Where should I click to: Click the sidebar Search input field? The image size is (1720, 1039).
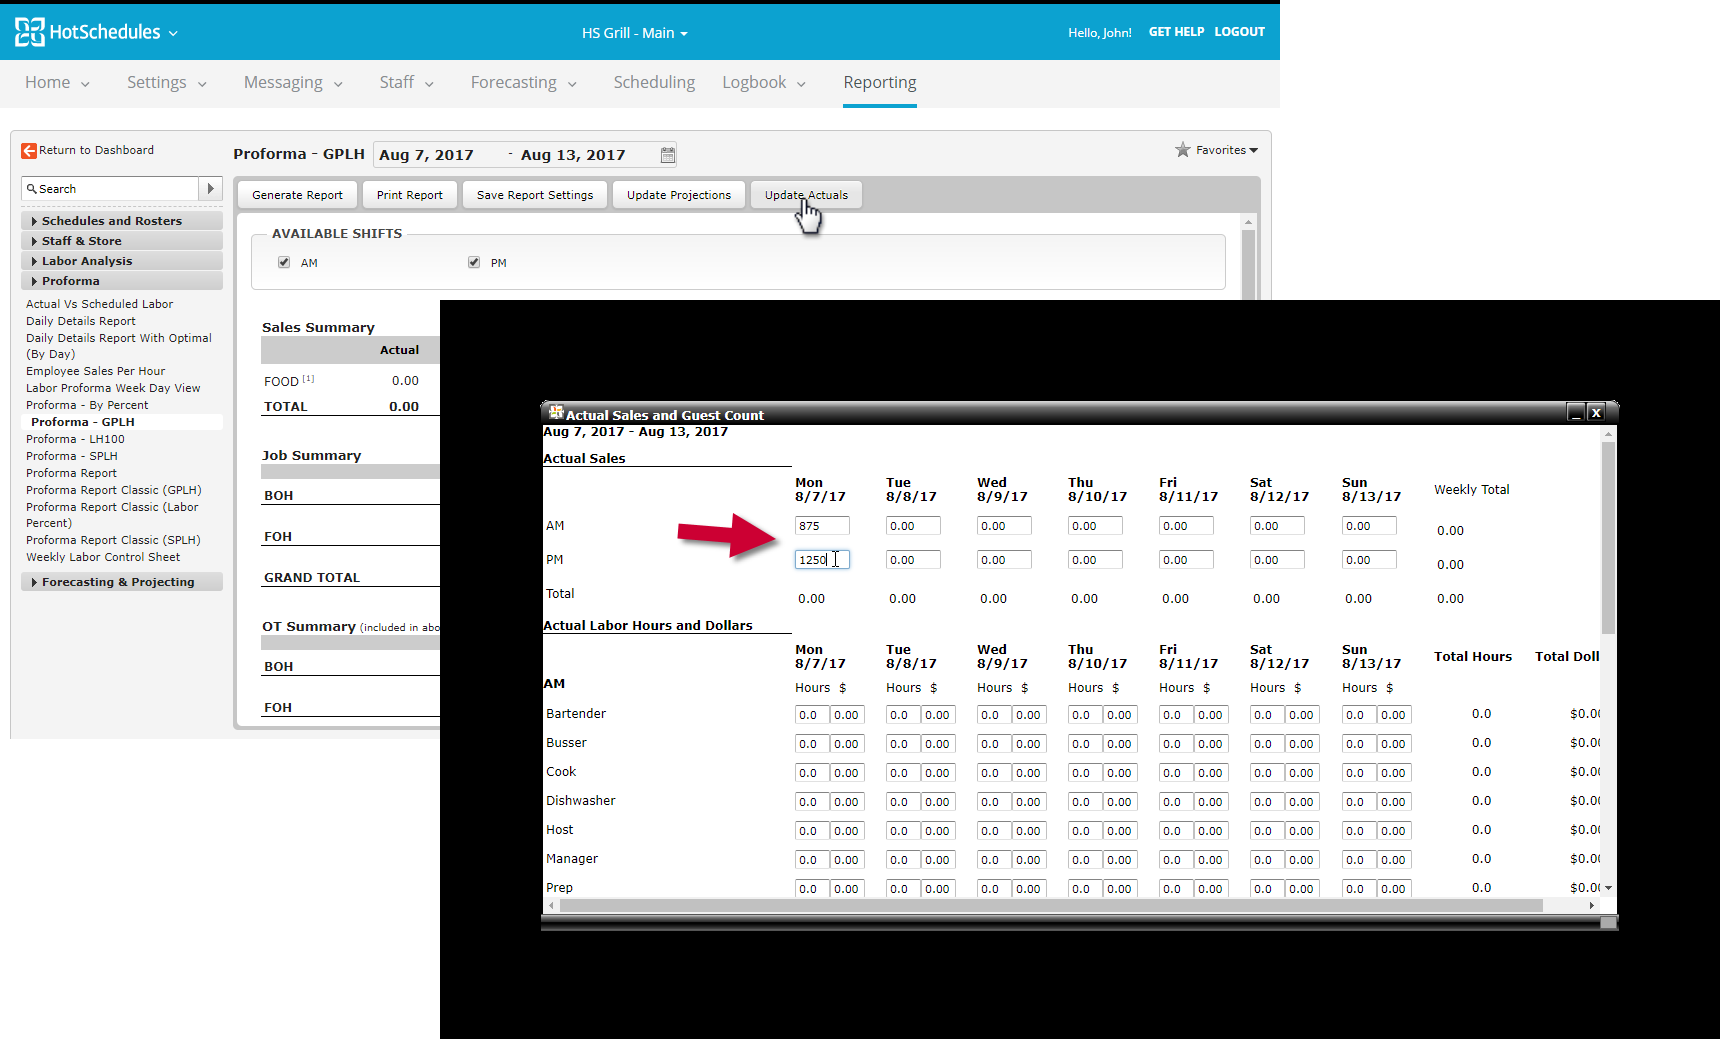coord(110,189)
